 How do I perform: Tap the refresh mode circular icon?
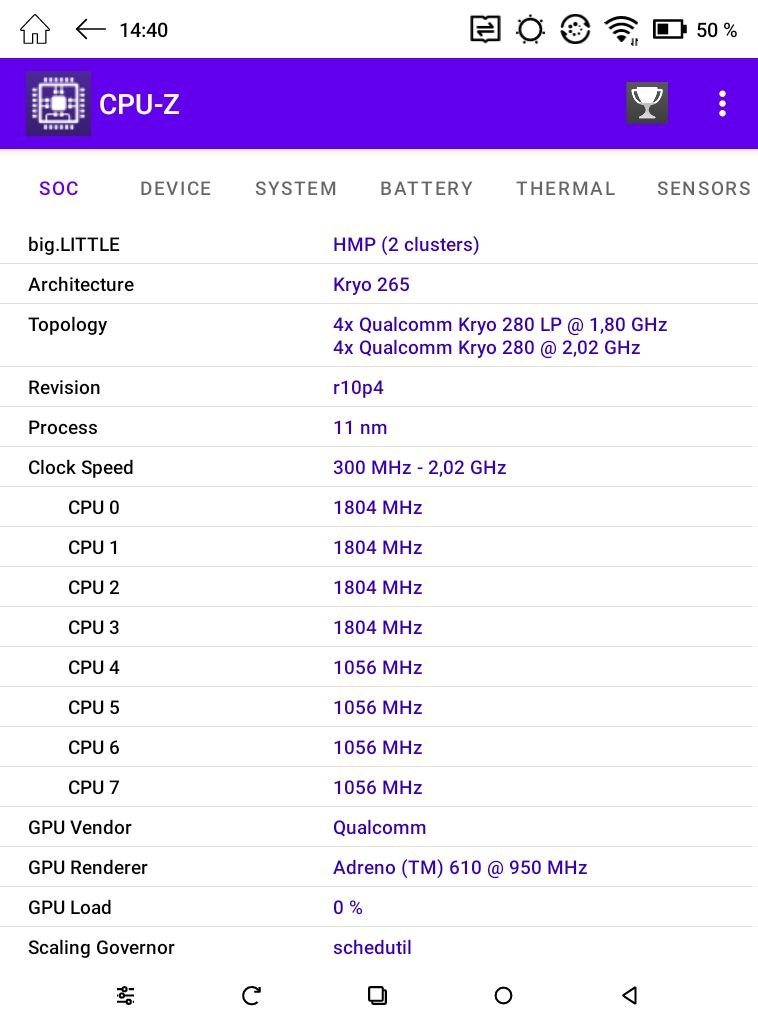[x=575, y=29]
